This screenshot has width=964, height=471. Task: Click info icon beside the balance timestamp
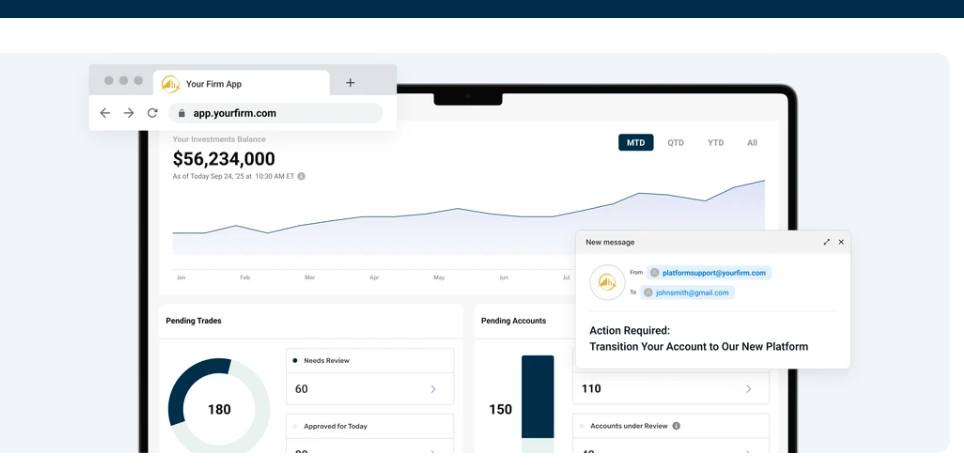tap(301, 176)
